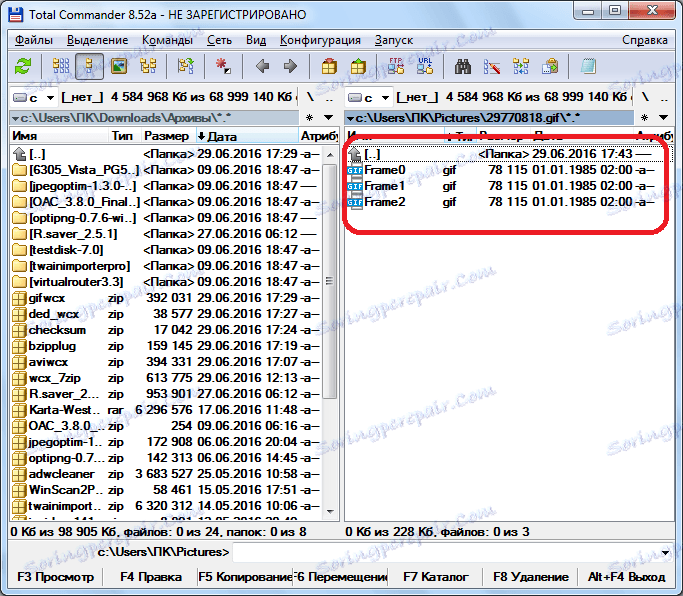Click F5 Копирование button
Screen dimensions: 683x596
(x=245, y=577)
